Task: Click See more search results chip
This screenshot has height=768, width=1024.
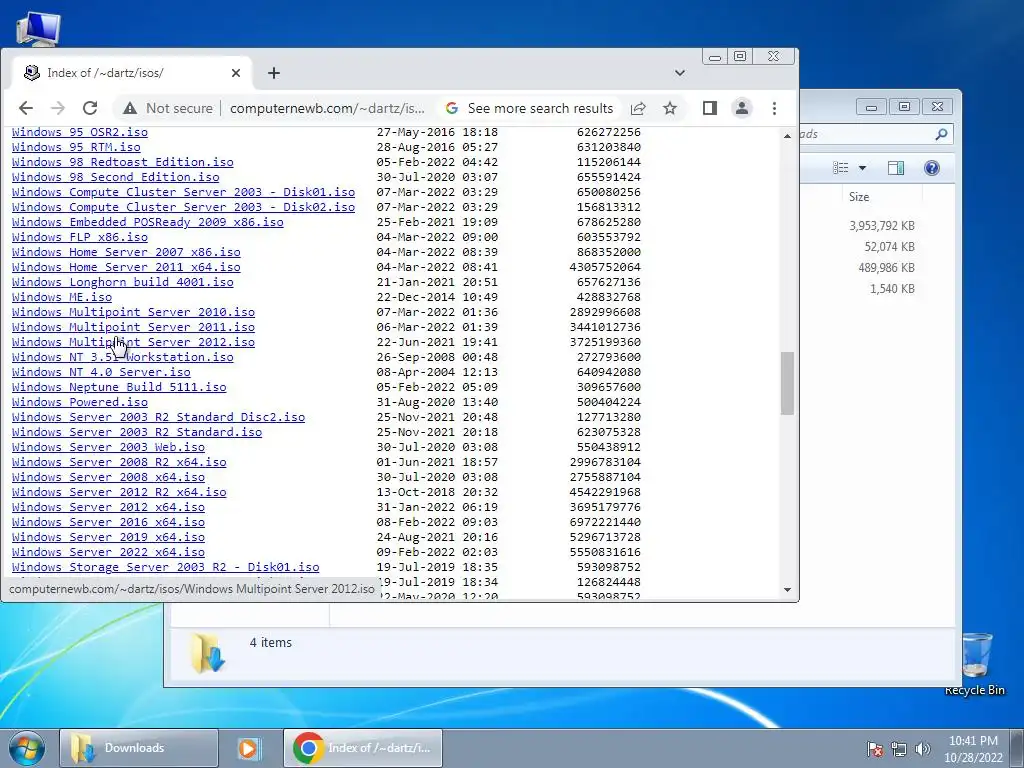Action: pyautogui.click(x=529, y=108)
